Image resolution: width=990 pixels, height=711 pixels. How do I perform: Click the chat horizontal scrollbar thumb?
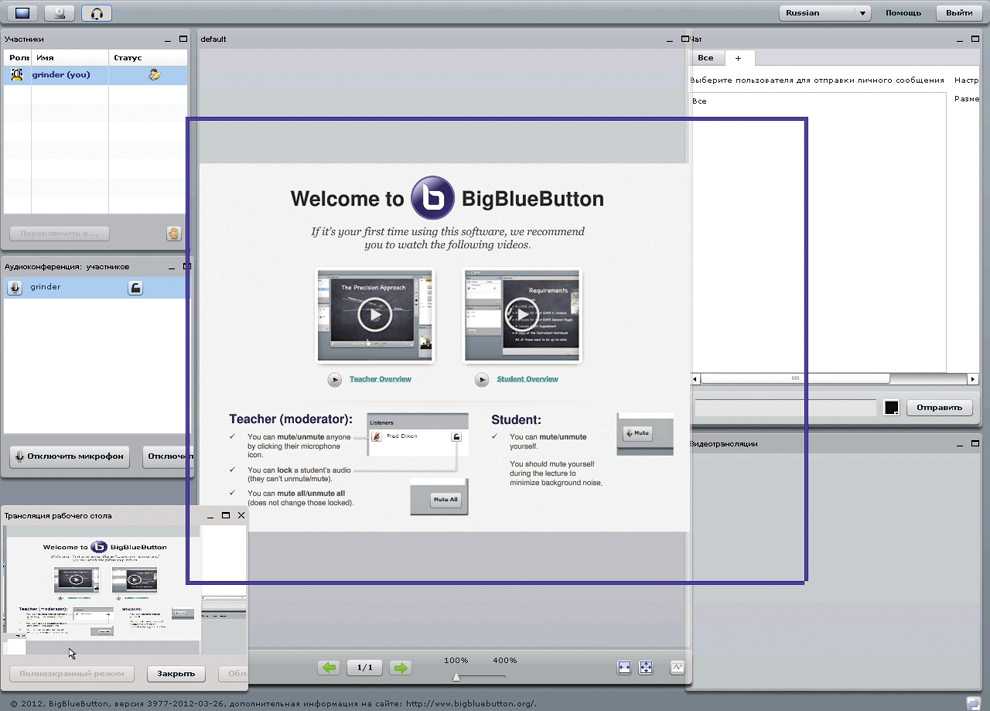pos(796,379)
